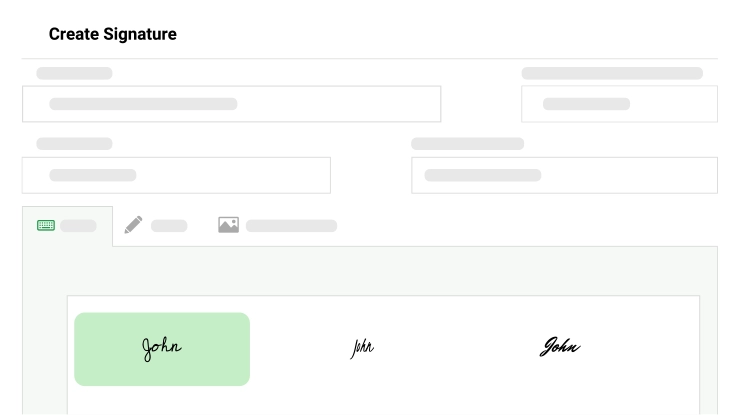This screenshot has width=739, height=415.
Task: Click the top-right input field
Action: 619,104
